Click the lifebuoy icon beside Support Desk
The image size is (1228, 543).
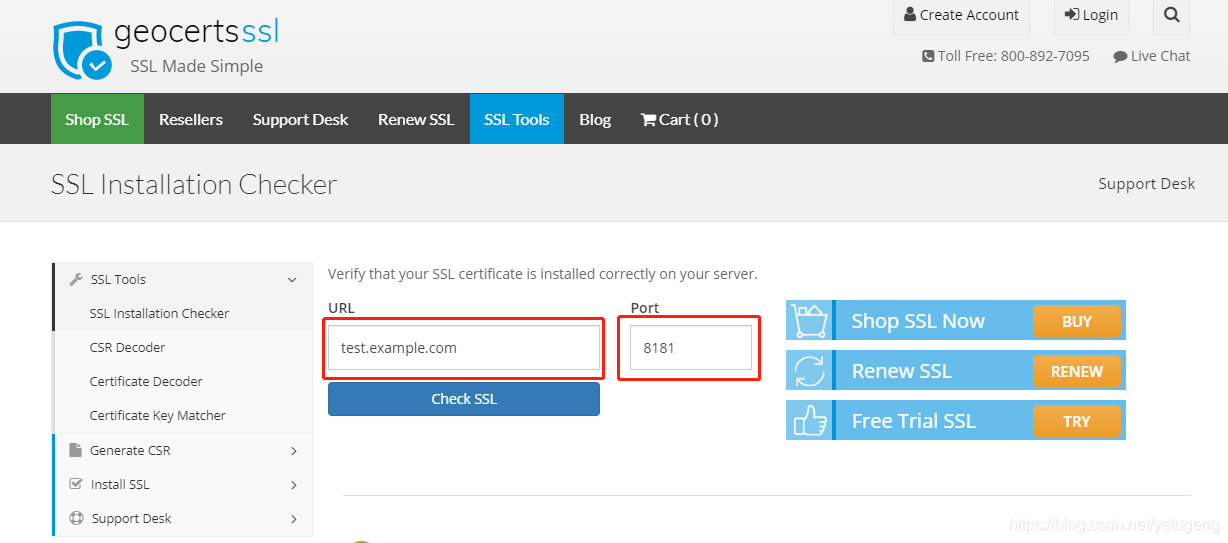point(76,518)
